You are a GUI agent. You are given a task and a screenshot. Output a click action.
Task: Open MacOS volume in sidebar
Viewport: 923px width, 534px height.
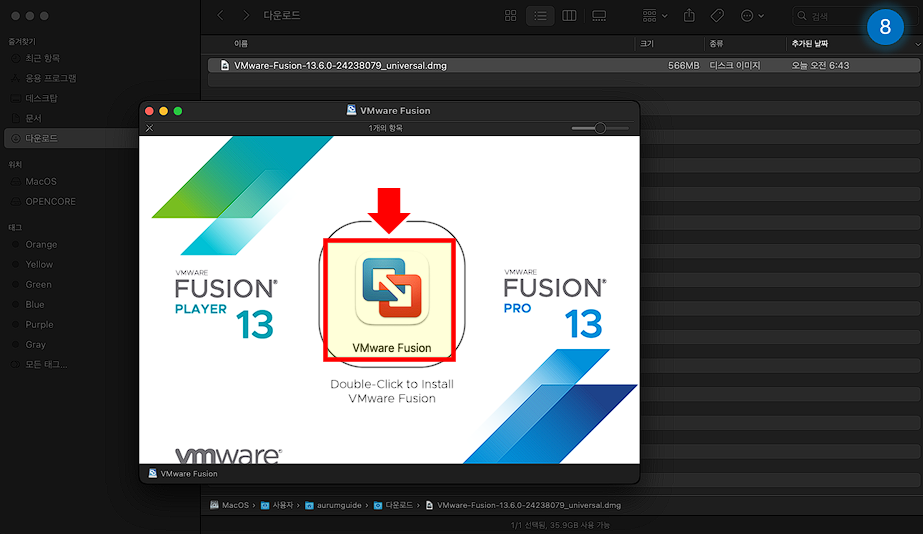(x=41, y=181)
